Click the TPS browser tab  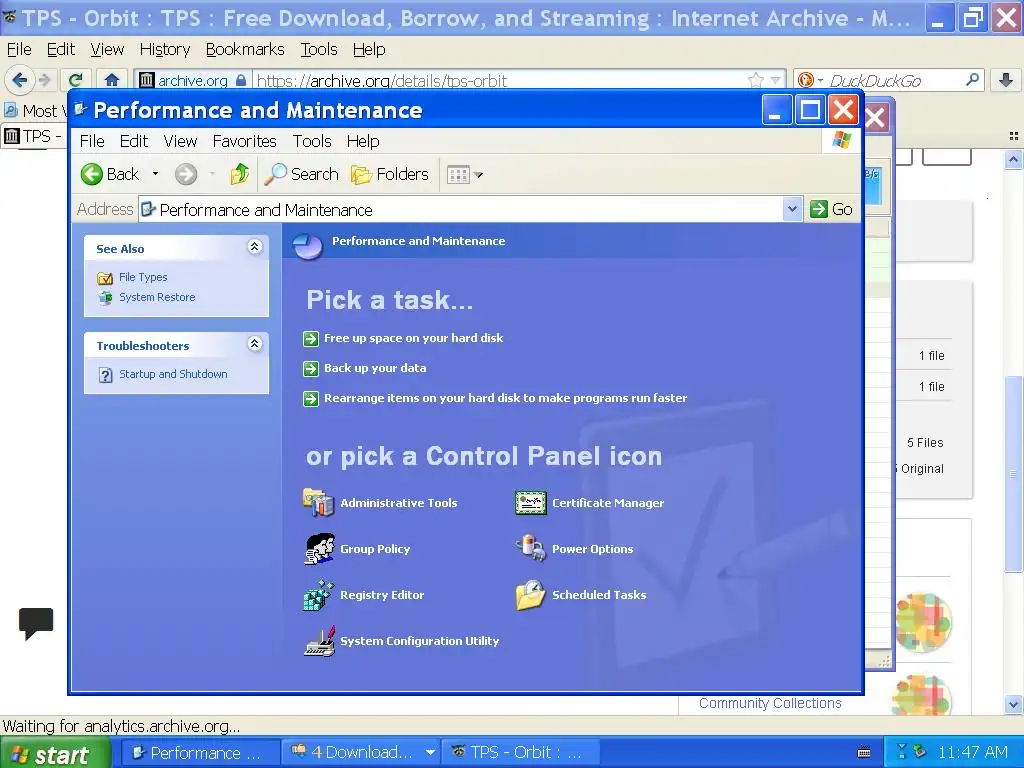[33, 136]
